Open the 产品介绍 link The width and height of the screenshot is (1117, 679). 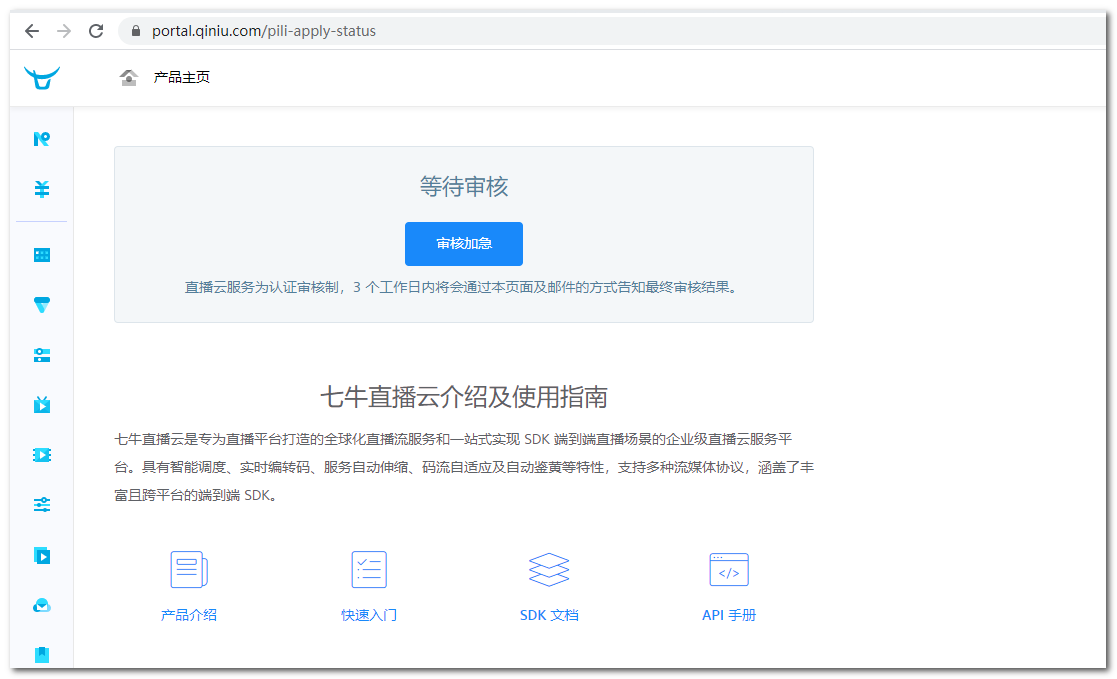189,615
